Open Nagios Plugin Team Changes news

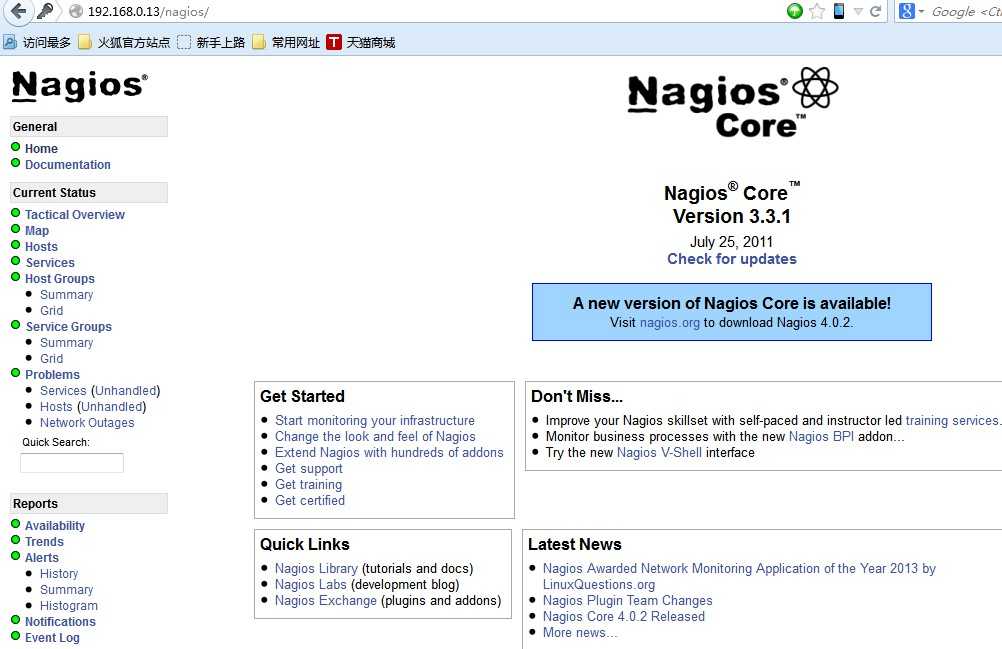point(628,600)
